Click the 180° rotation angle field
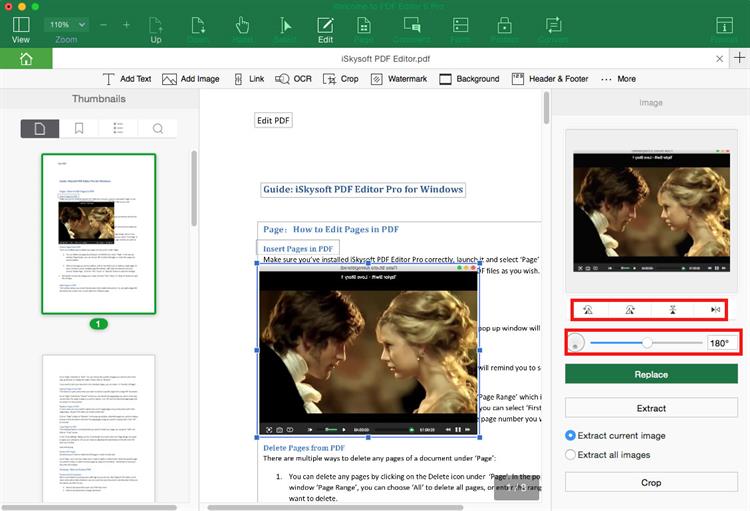 tap(722, 343)
